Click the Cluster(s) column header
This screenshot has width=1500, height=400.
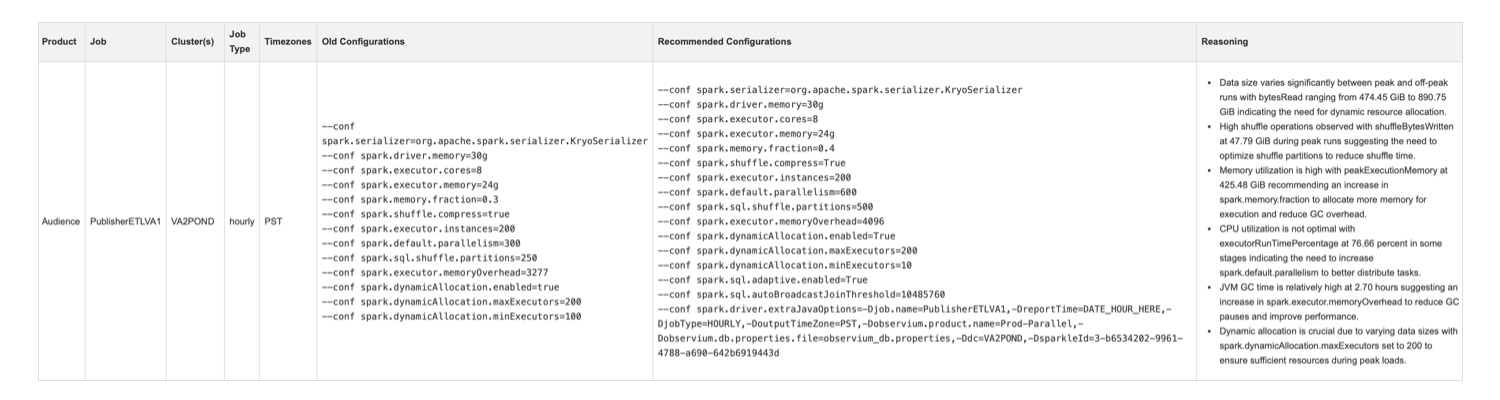point(192,42)
